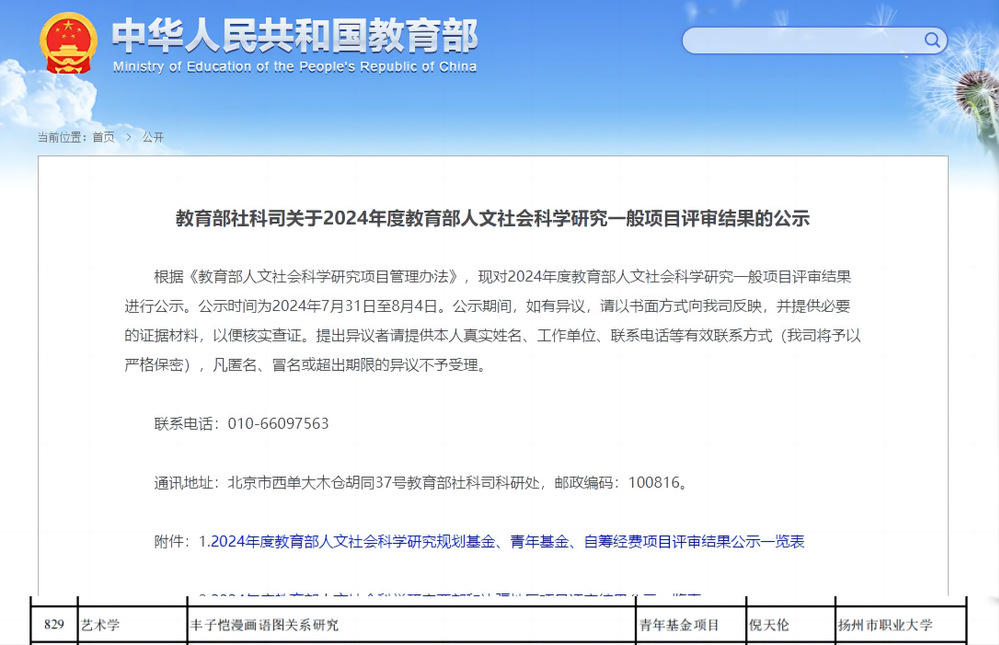999x645 pixels.
Task: Select the applicant name 倪天伦
Action: pyautogui.click(x=769, y=625)
